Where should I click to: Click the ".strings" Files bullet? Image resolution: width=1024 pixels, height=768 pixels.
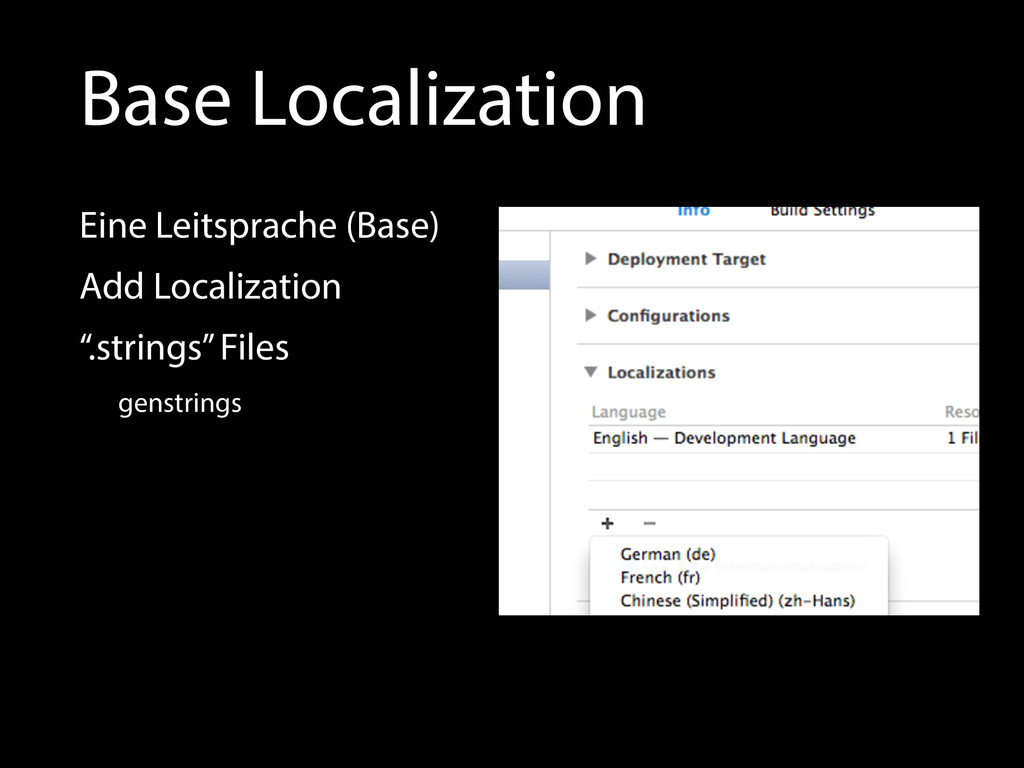pyautogui.click(x=184, y=347)
